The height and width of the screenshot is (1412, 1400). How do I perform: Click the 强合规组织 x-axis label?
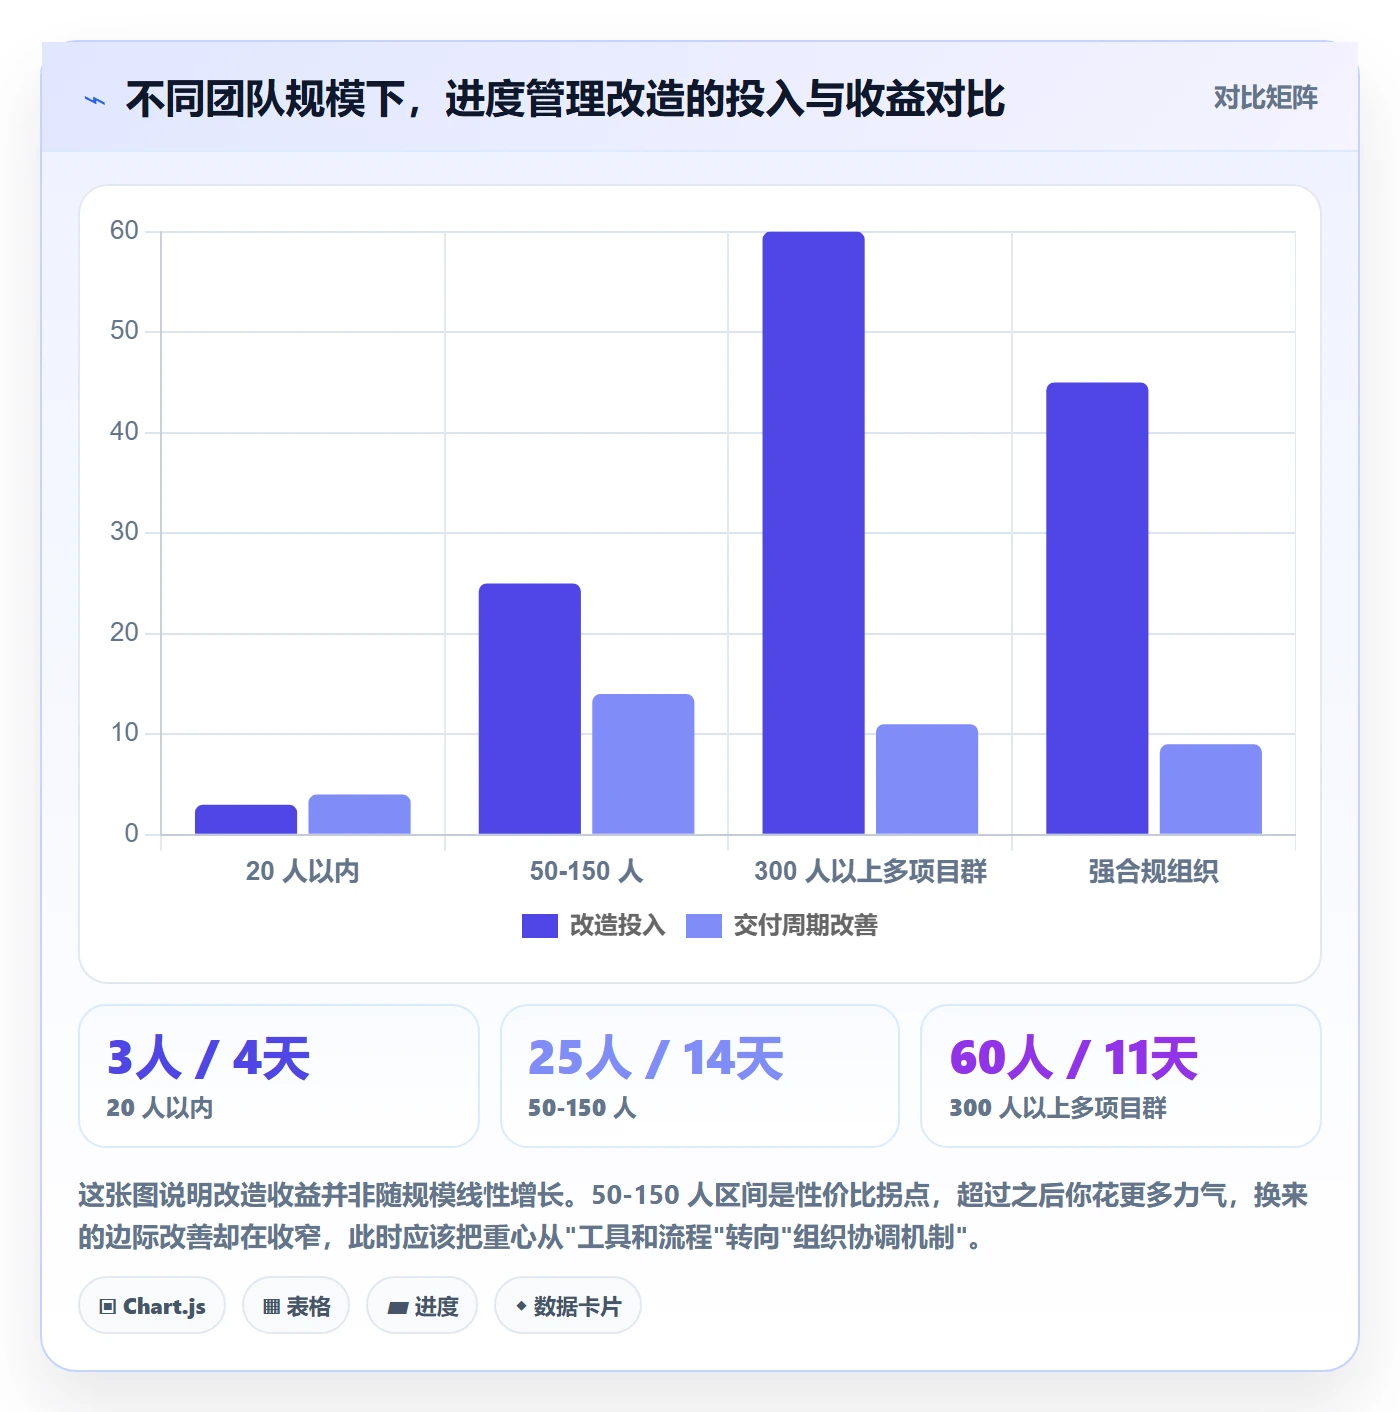tap(1153, 871)
